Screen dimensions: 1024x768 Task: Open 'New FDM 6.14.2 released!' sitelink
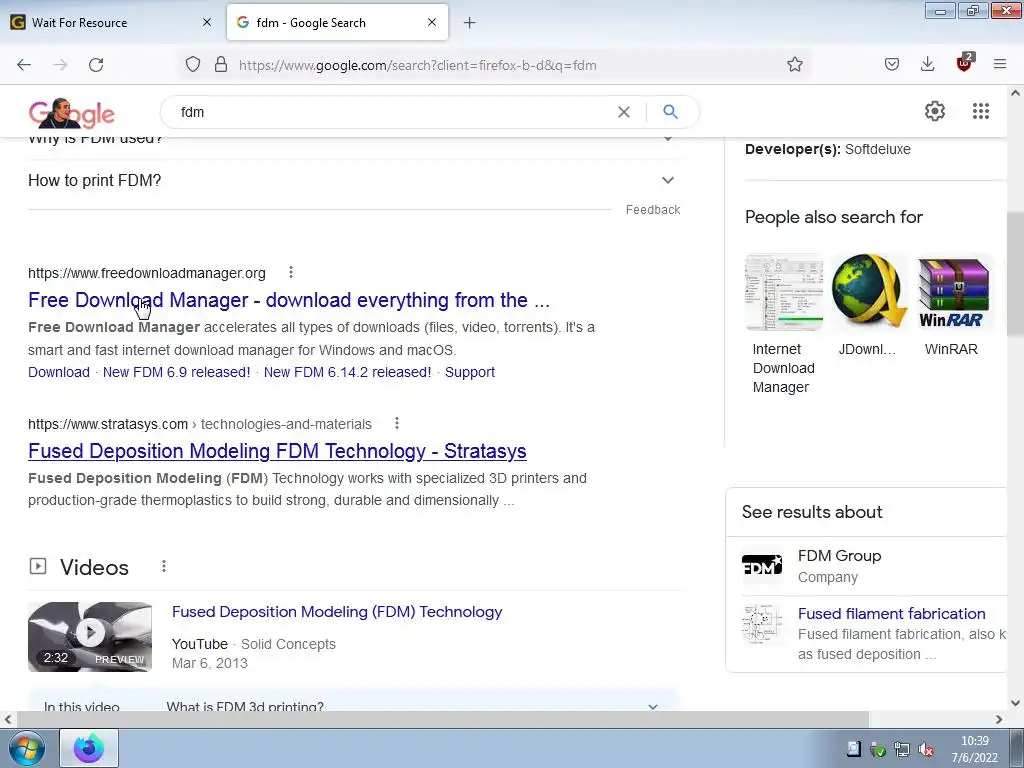coord(347,372)
